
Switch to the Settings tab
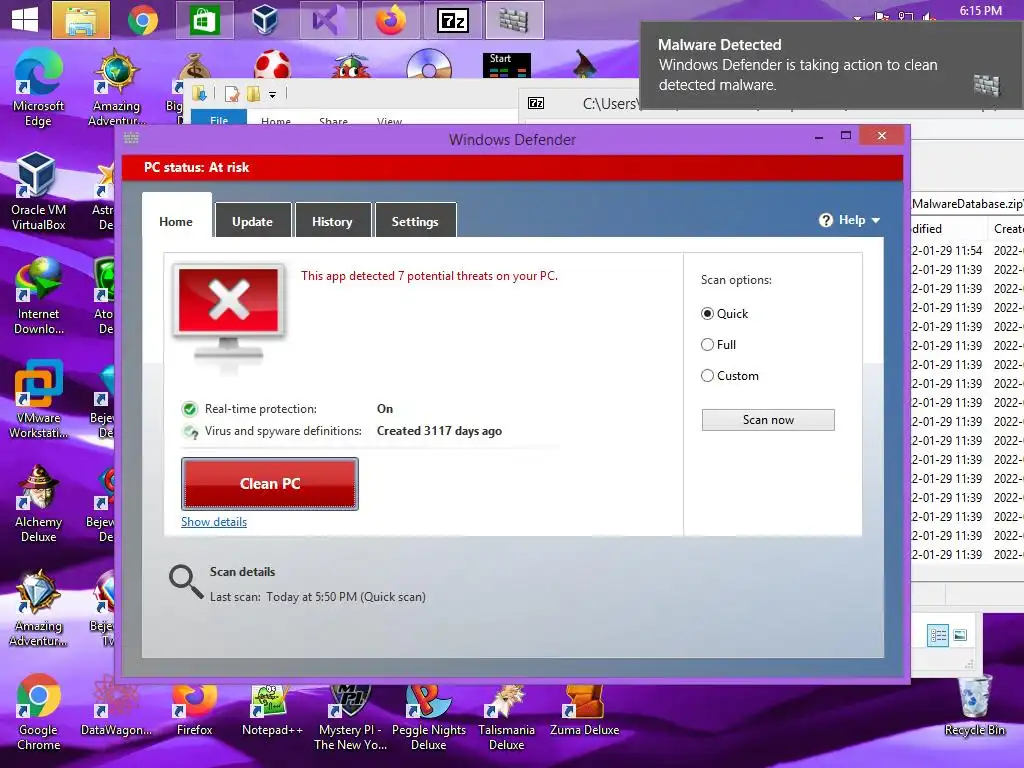[415, 221]
